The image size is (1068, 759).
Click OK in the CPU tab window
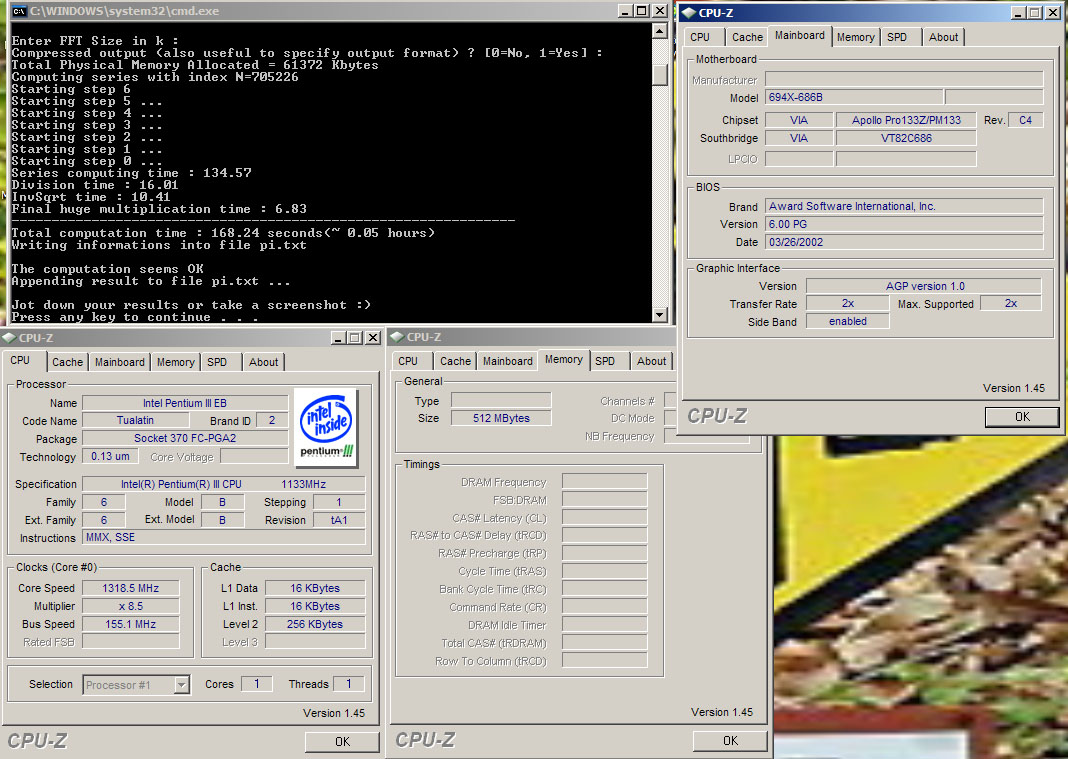343,741
